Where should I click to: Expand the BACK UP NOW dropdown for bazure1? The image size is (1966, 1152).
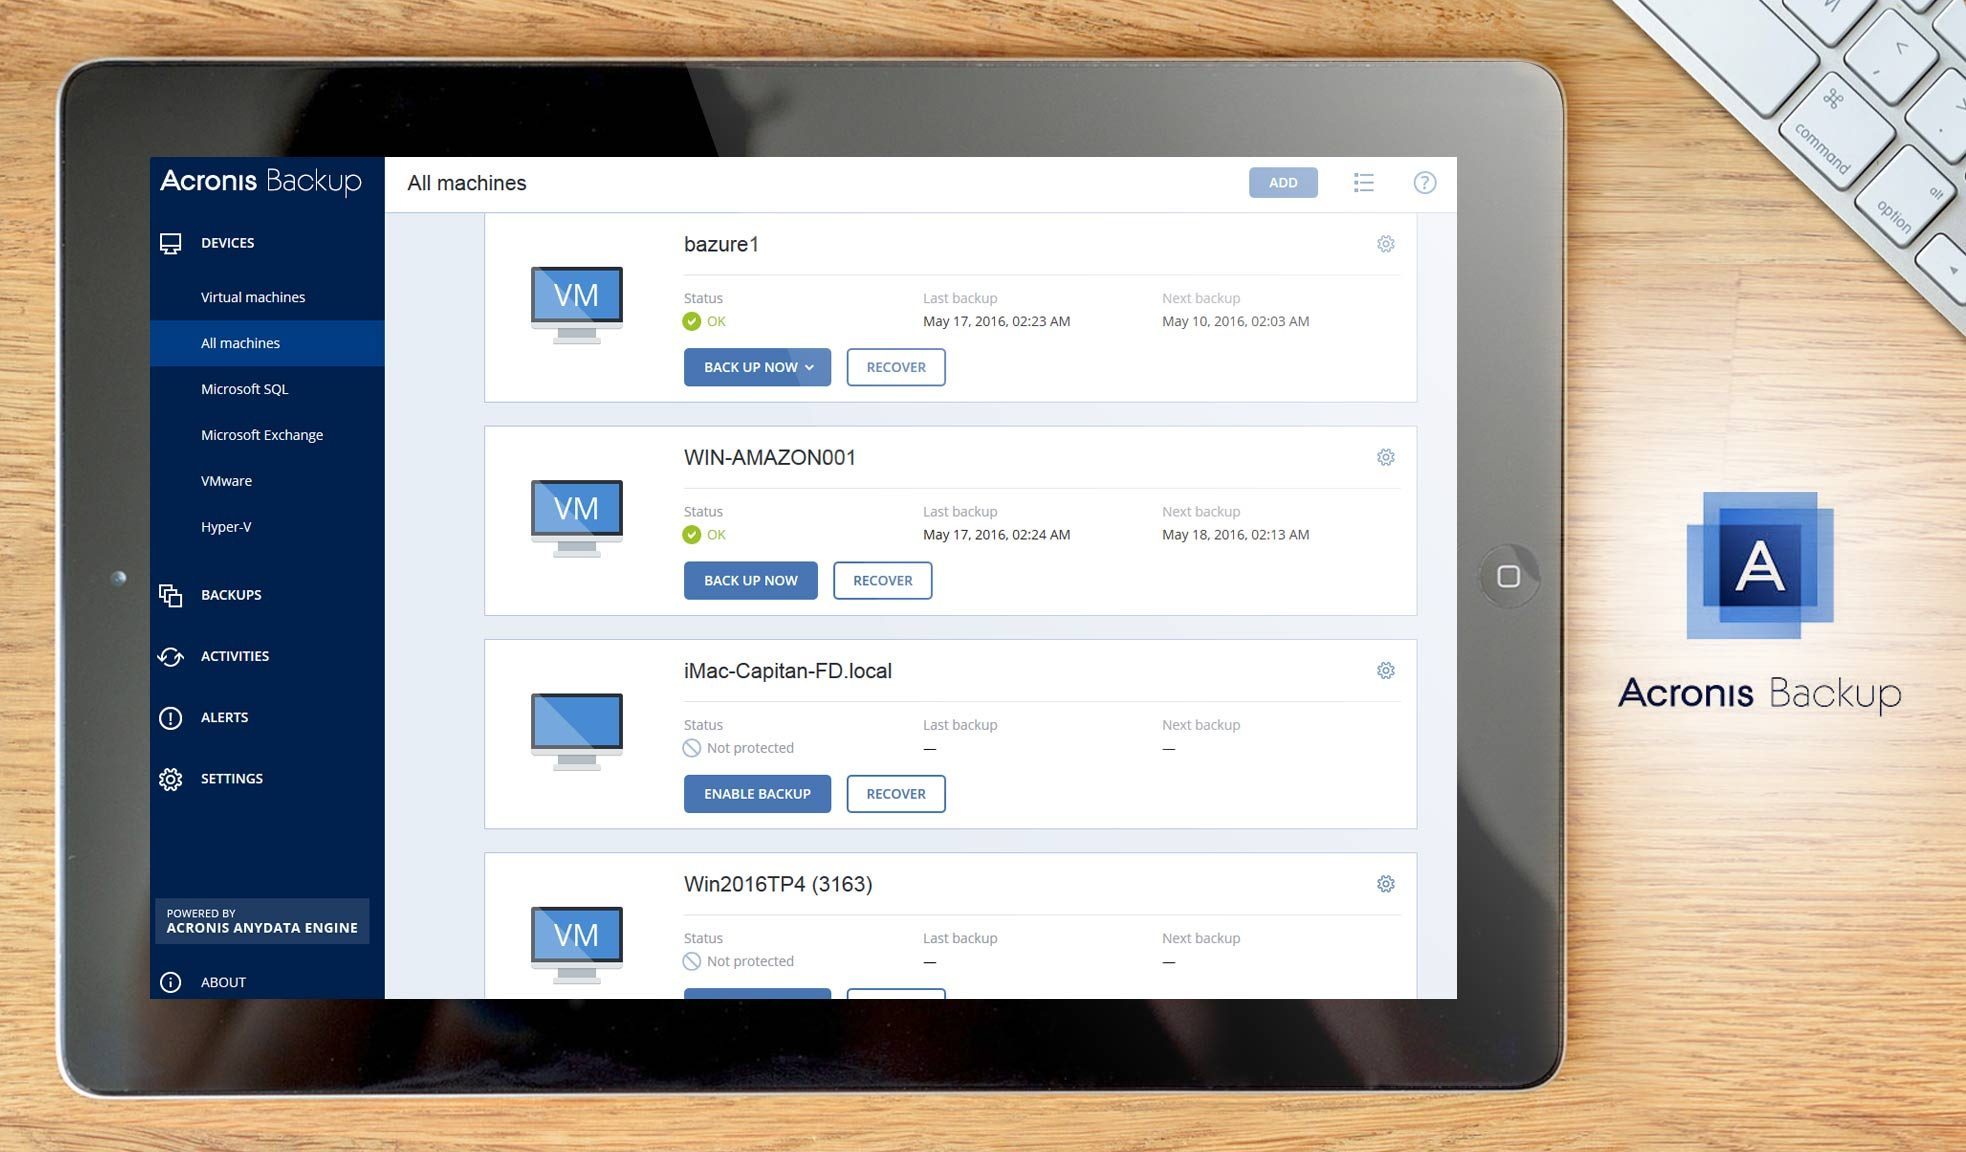pyautogui.click(x=809, y=367)
